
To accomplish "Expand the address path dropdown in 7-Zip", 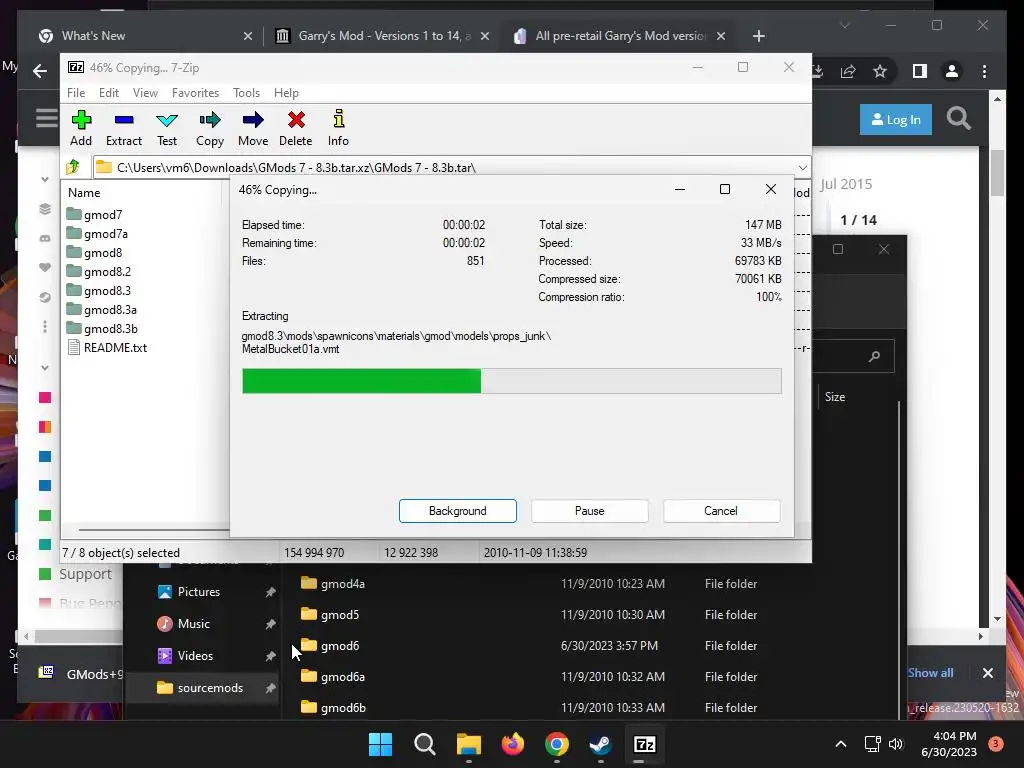I will click(x=803, y=167).
